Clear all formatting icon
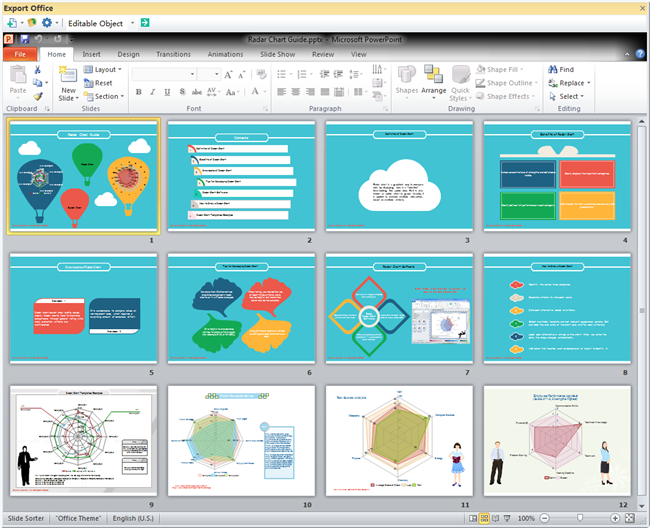This screenshot has height=528, width=650. click(x=261, y=74)
